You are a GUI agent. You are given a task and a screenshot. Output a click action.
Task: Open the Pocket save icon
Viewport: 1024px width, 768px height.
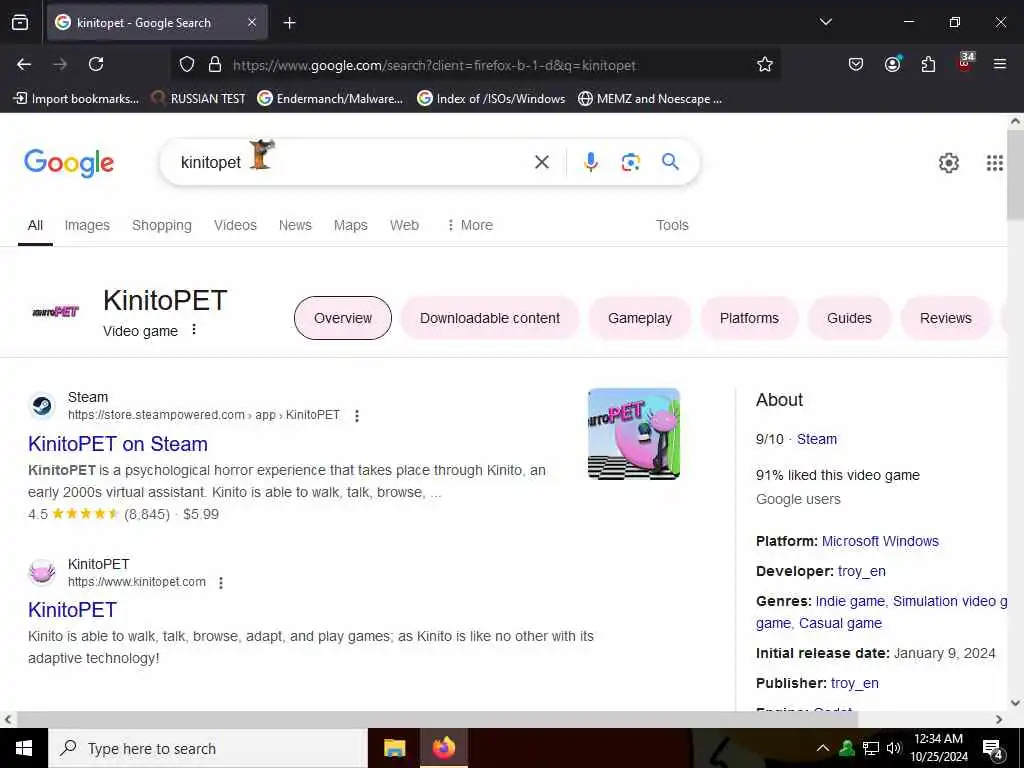856,64
